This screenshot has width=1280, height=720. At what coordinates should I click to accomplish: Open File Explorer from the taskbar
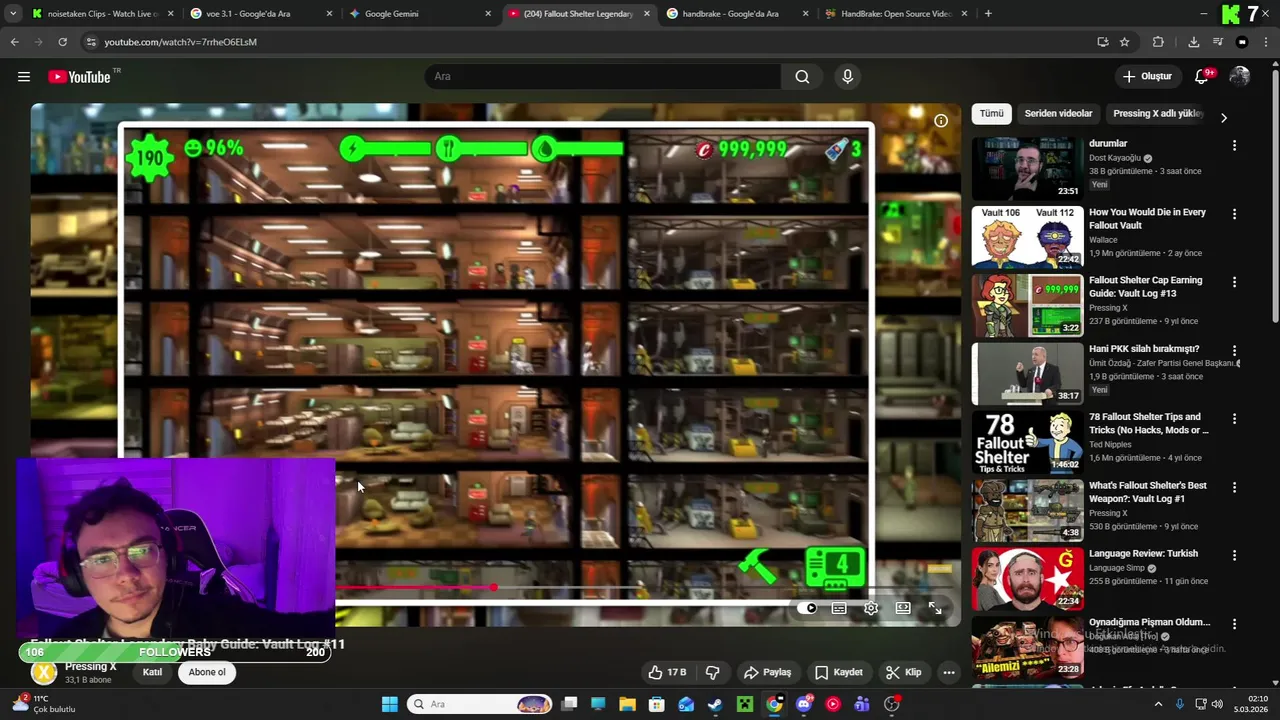(x=627, y=704)
